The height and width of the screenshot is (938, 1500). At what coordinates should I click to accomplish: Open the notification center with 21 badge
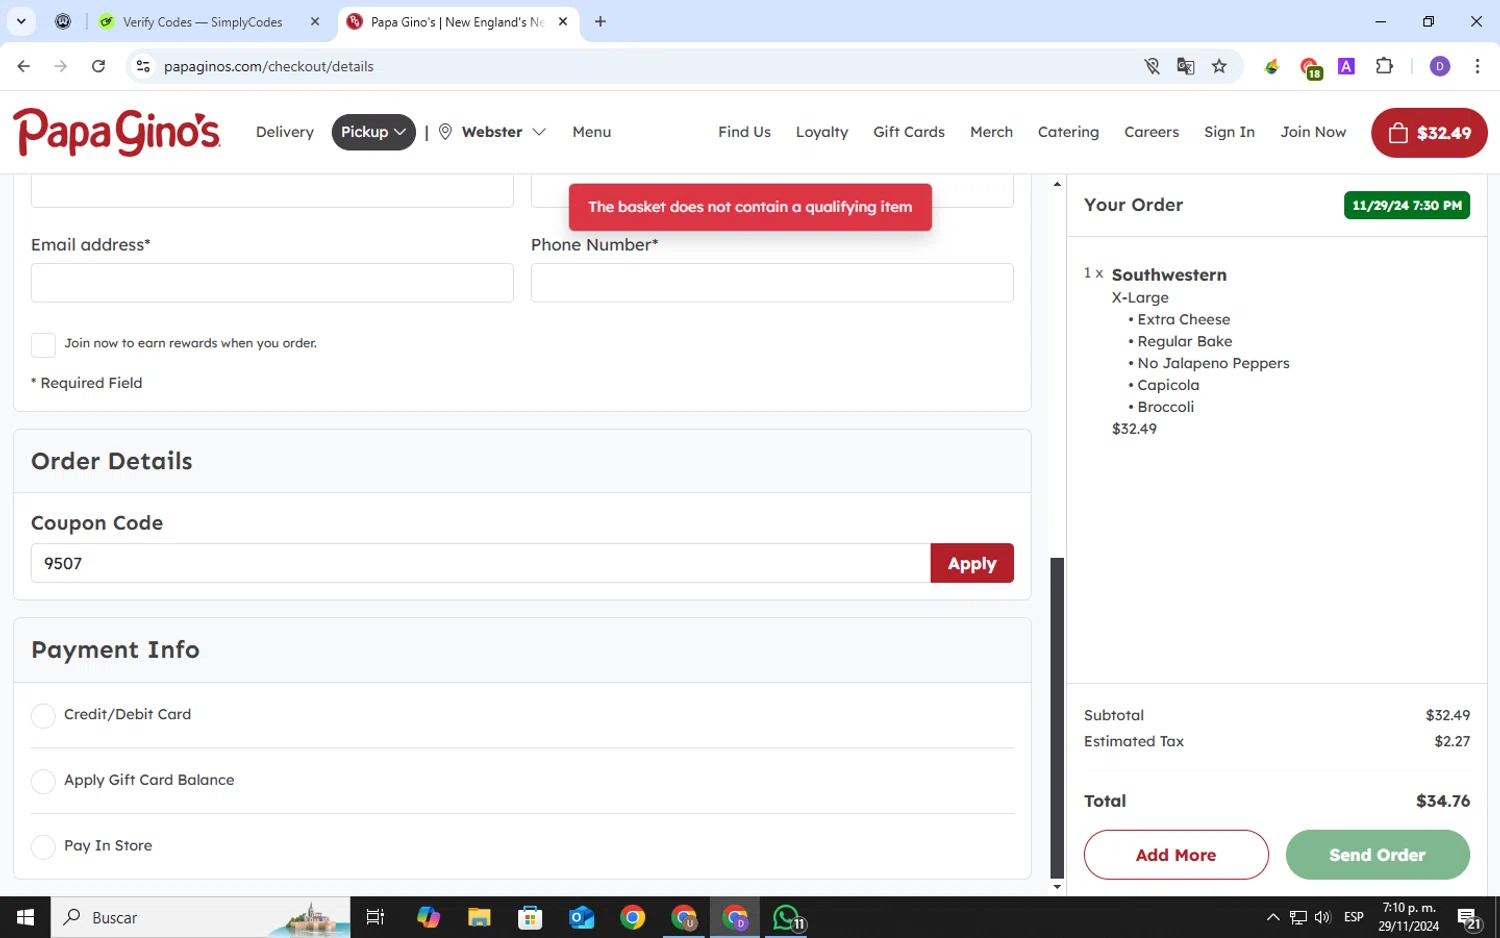[x=1469, y=918]
